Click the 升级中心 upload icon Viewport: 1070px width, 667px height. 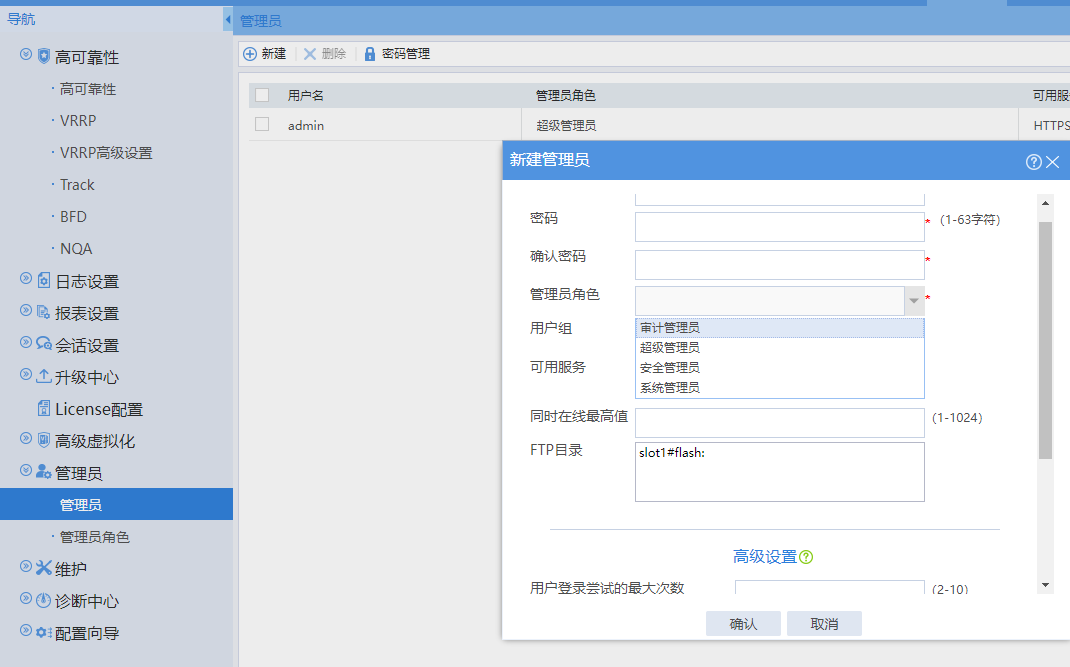[x=44, y=376]
